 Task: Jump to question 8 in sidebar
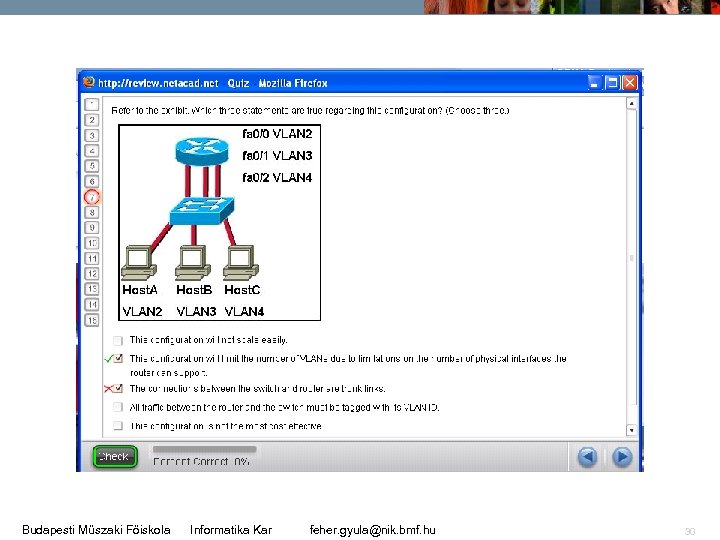(92, 212)
